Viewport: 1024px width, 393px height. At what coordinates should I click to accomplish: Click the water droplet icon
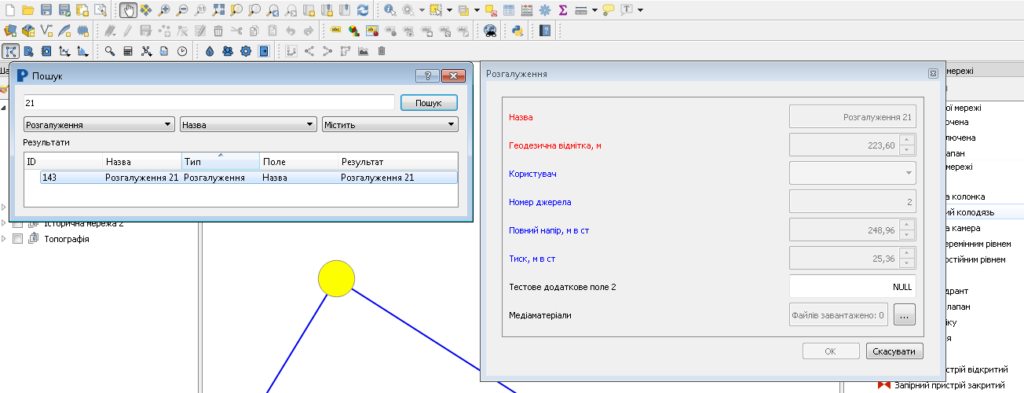(x=210, y=51)
